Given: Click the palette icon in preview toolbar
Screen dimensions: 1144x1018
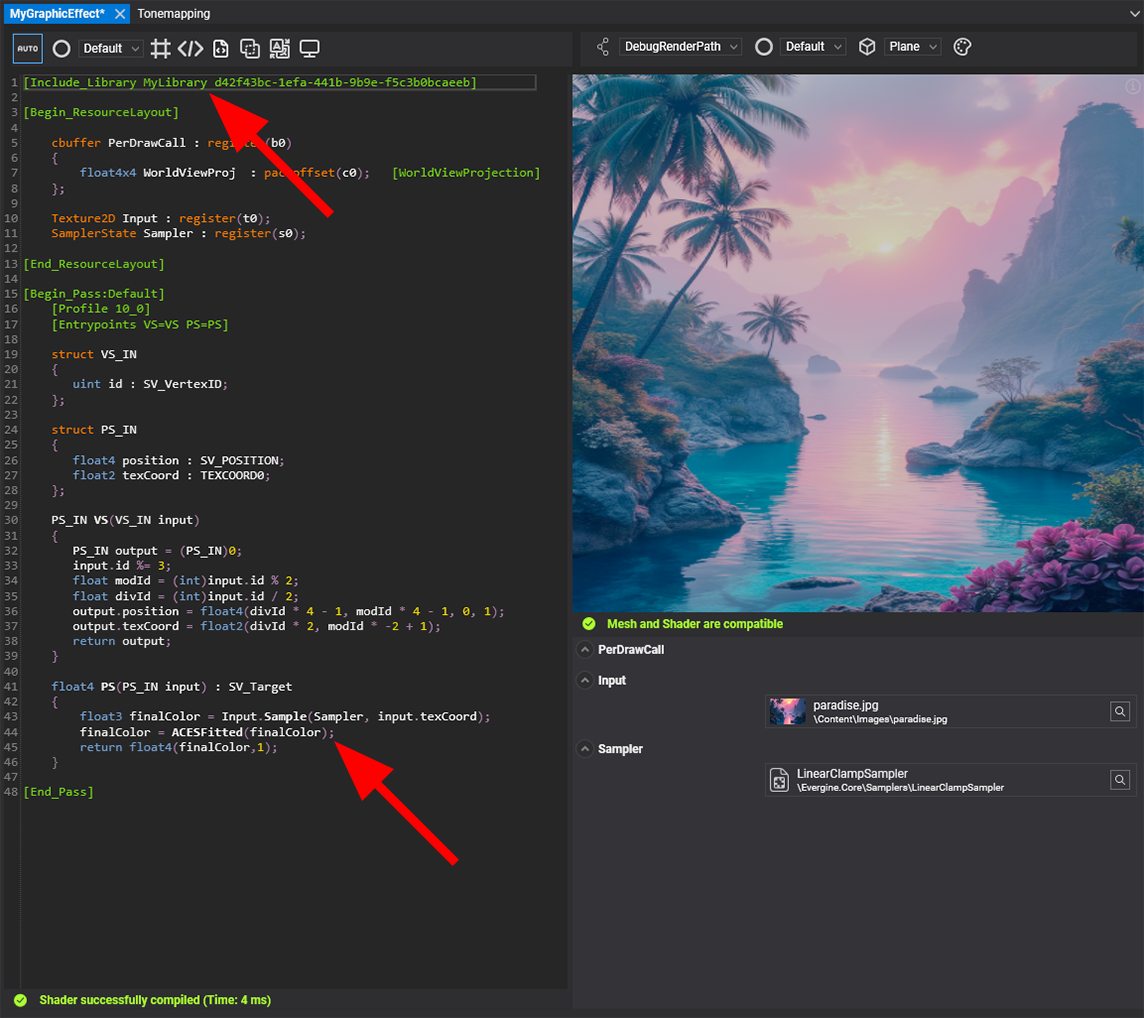Looking at the screenshot, I should tap(962, 47).
